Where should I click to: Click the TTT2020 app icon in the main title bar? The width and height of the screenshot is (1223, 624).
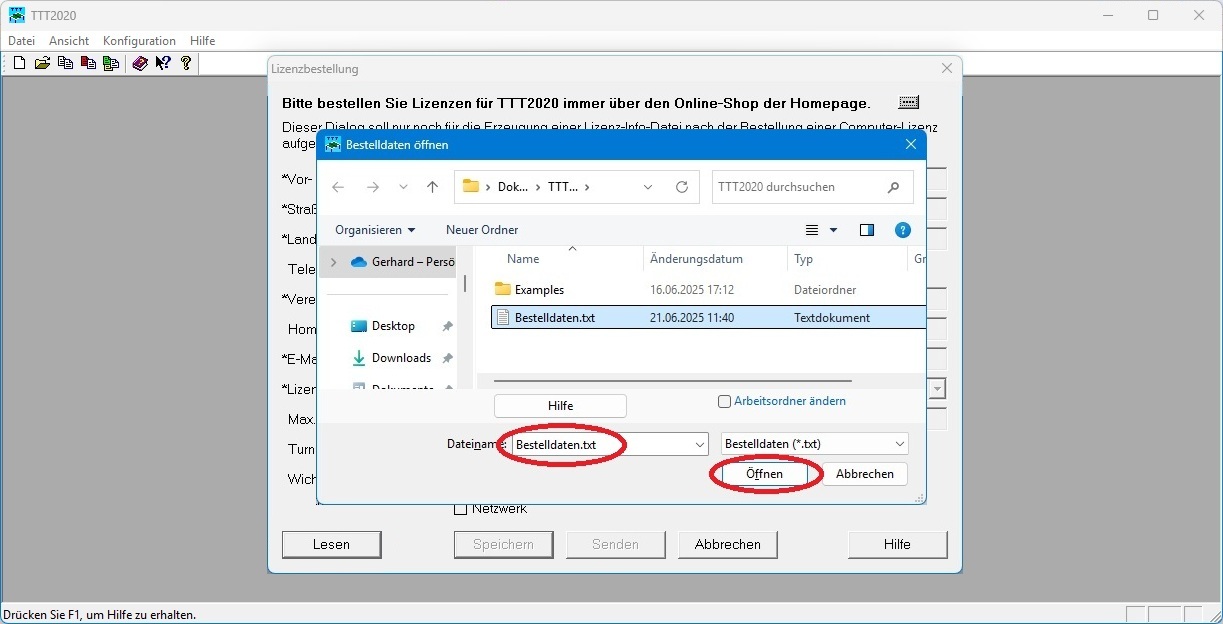click(x=17, y=15)
